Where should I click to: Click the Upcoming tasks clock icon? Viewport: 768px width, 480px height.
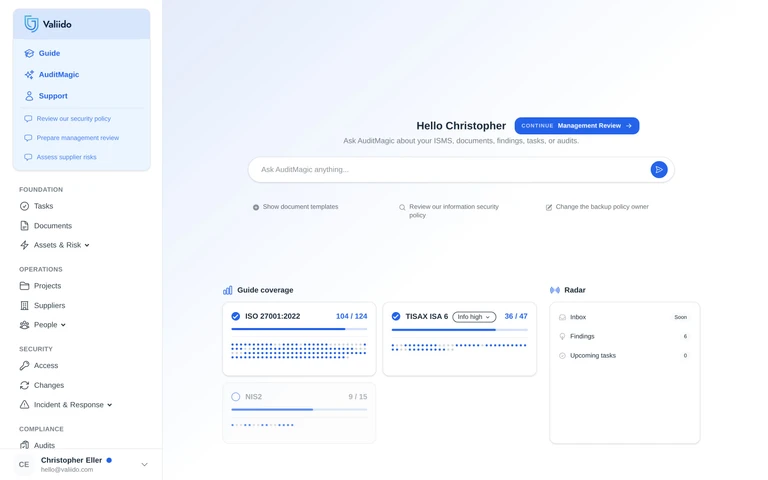(x=562, y=356)
